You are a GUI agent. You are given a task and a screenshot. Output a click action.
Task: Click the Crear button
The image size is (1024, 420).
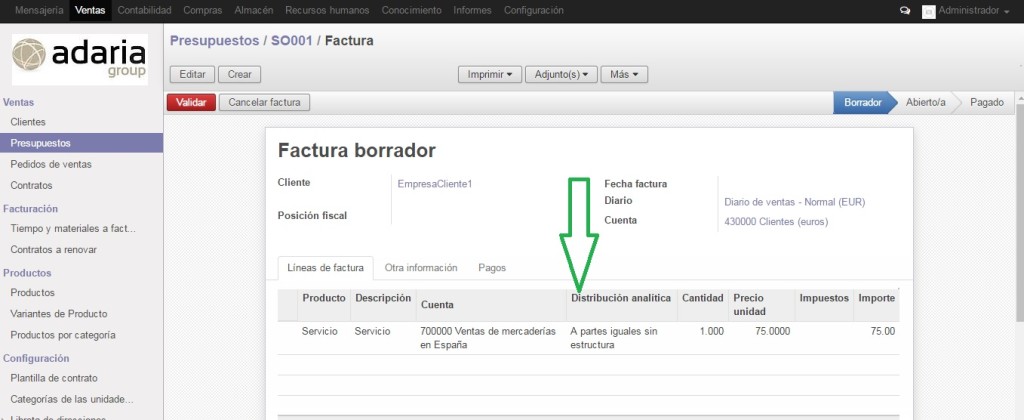[x=240, y=74]
